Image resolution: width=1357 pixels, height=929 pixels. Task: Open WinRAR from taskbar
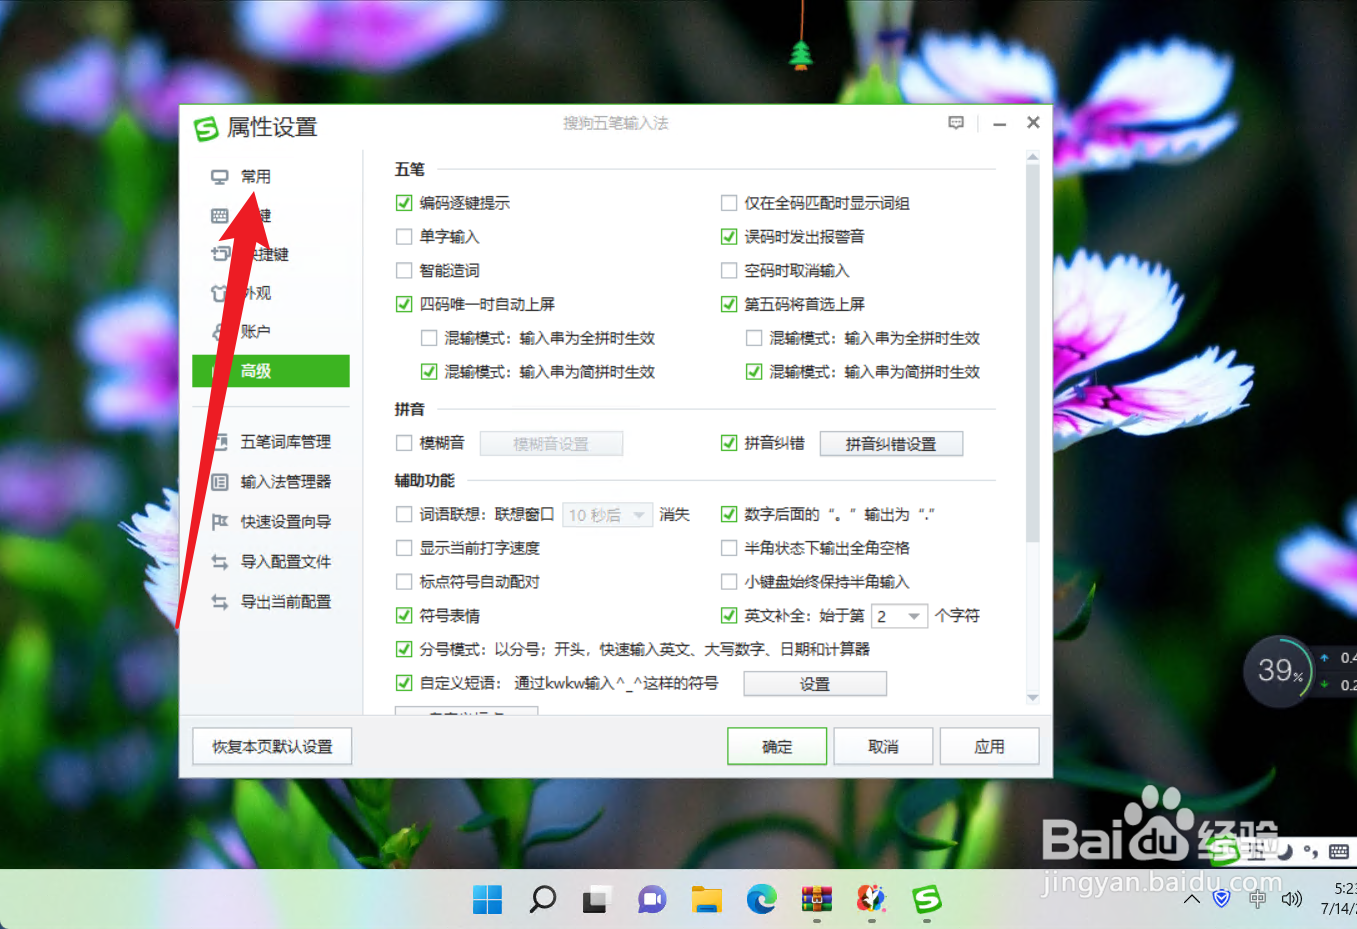[x=817, y=899]
